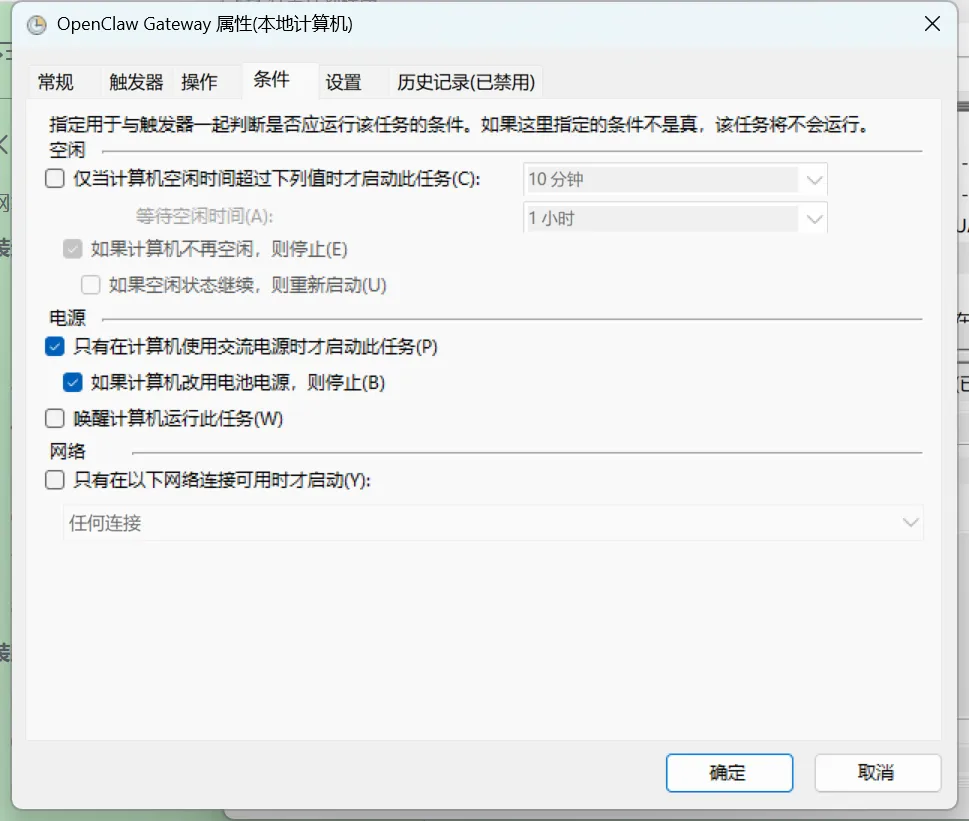Check 只有在以下网络连接可用时才启动(Y)
Viewport: 969px width, 821px height.
tap(55, 480)
